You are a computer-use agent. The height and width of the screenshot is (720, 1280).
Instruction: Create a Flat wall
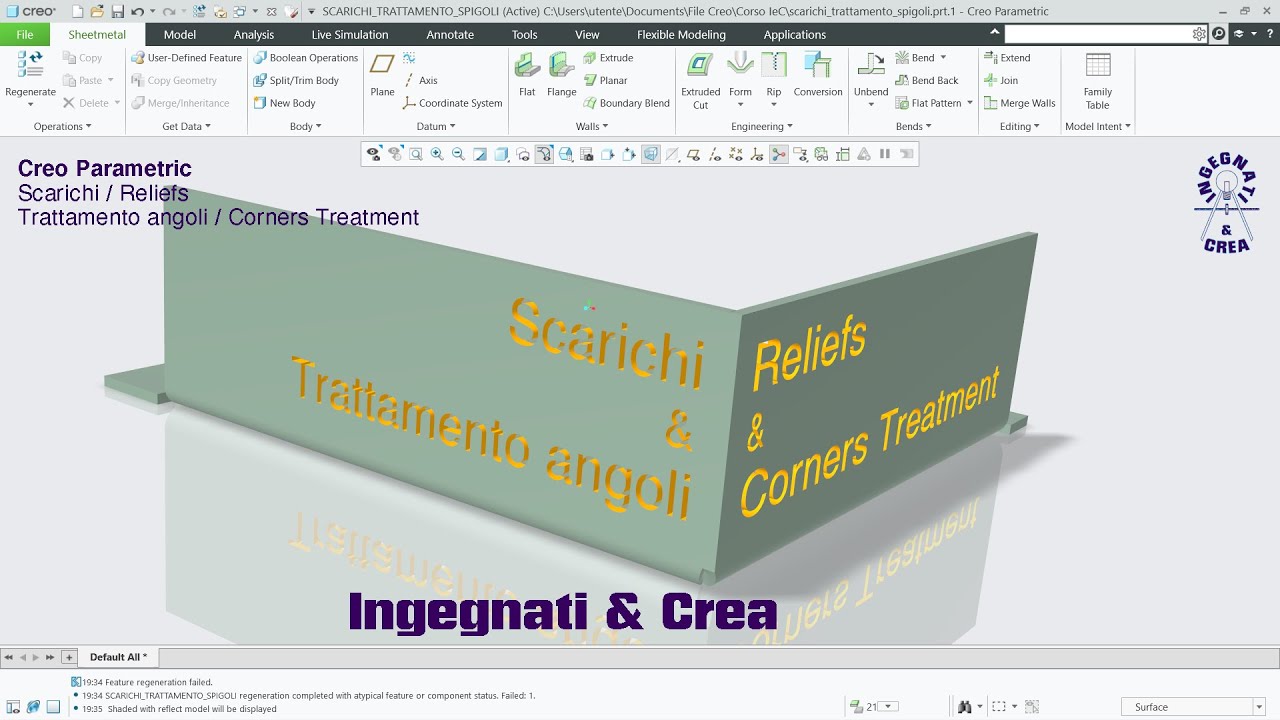527,75
